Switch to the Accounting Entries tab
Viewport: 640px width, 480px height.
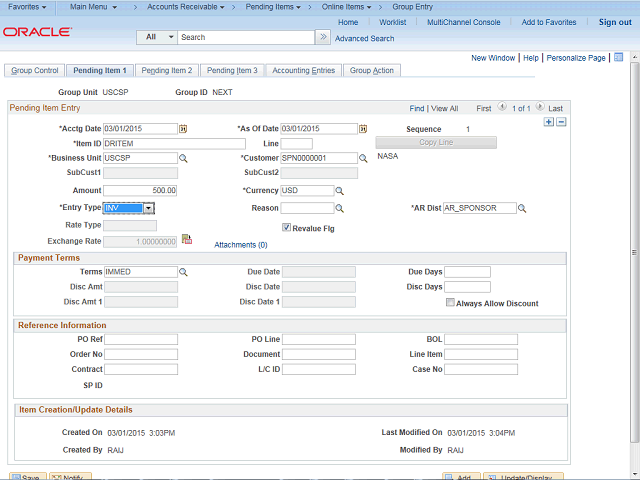pyautogui.click(x=303, y=71)
